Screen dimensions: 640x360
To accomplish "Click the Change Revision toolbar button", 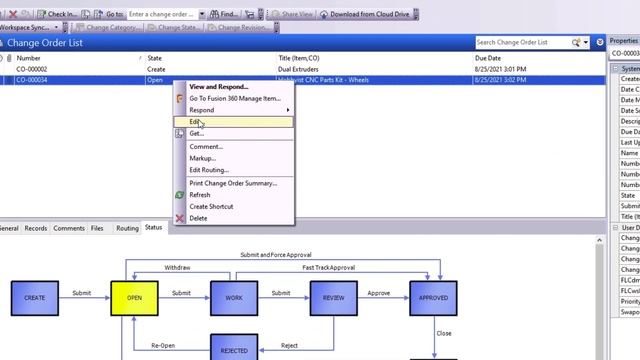I will click(238, 27).
